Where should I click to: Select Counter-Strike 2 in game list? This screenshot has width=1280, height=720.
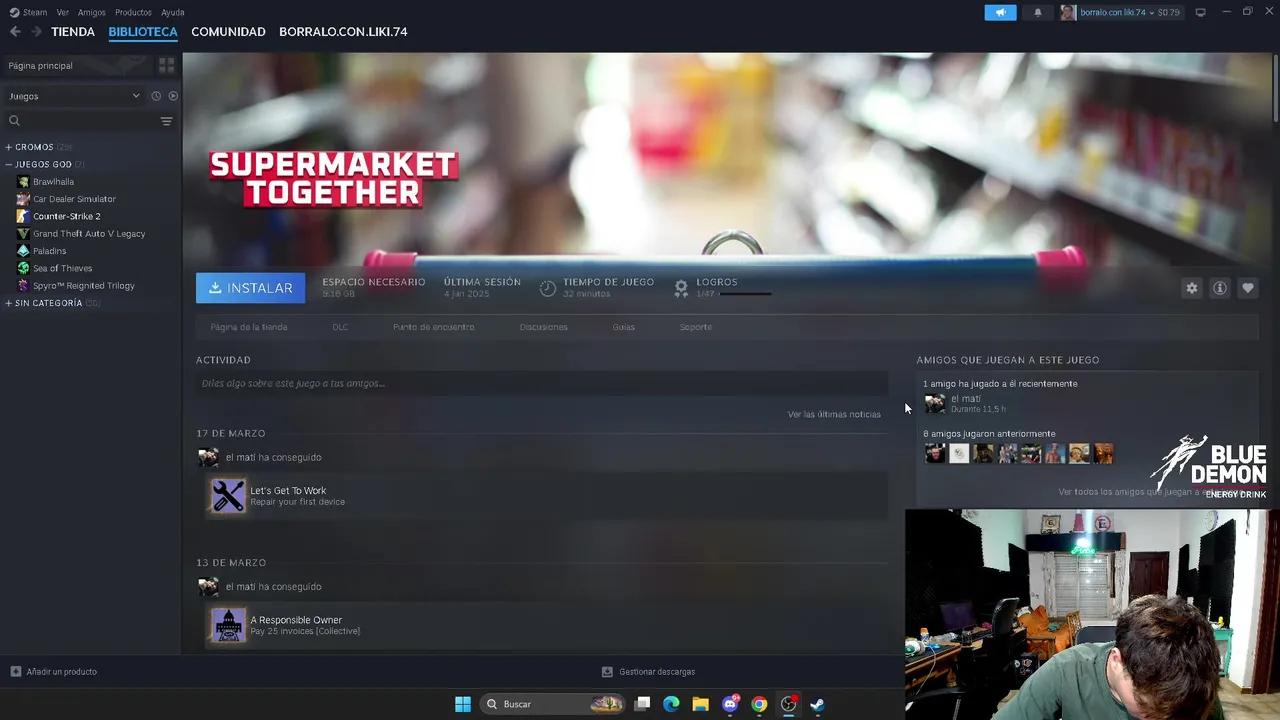pyautogui.click(x=66, y=216)
